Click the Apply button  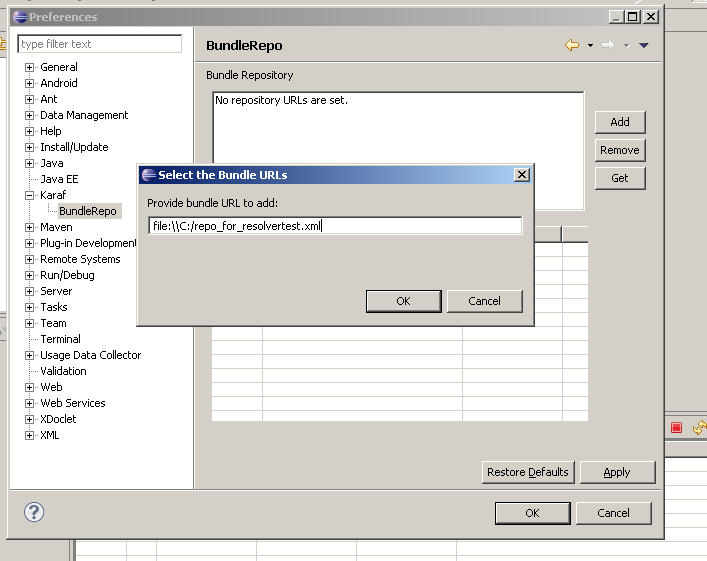(617, 472)
